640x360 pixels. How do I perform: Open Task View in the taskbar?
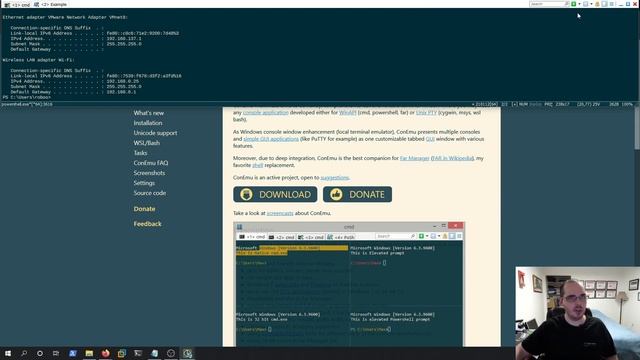[x=56, y=353]
